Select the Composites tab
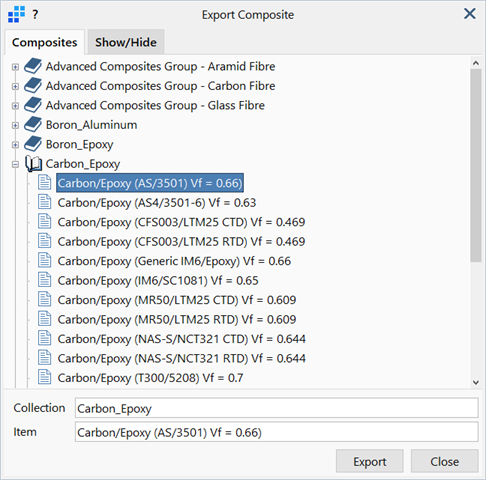Viewport: 486px width, 480px height. [x=44, y=42]
